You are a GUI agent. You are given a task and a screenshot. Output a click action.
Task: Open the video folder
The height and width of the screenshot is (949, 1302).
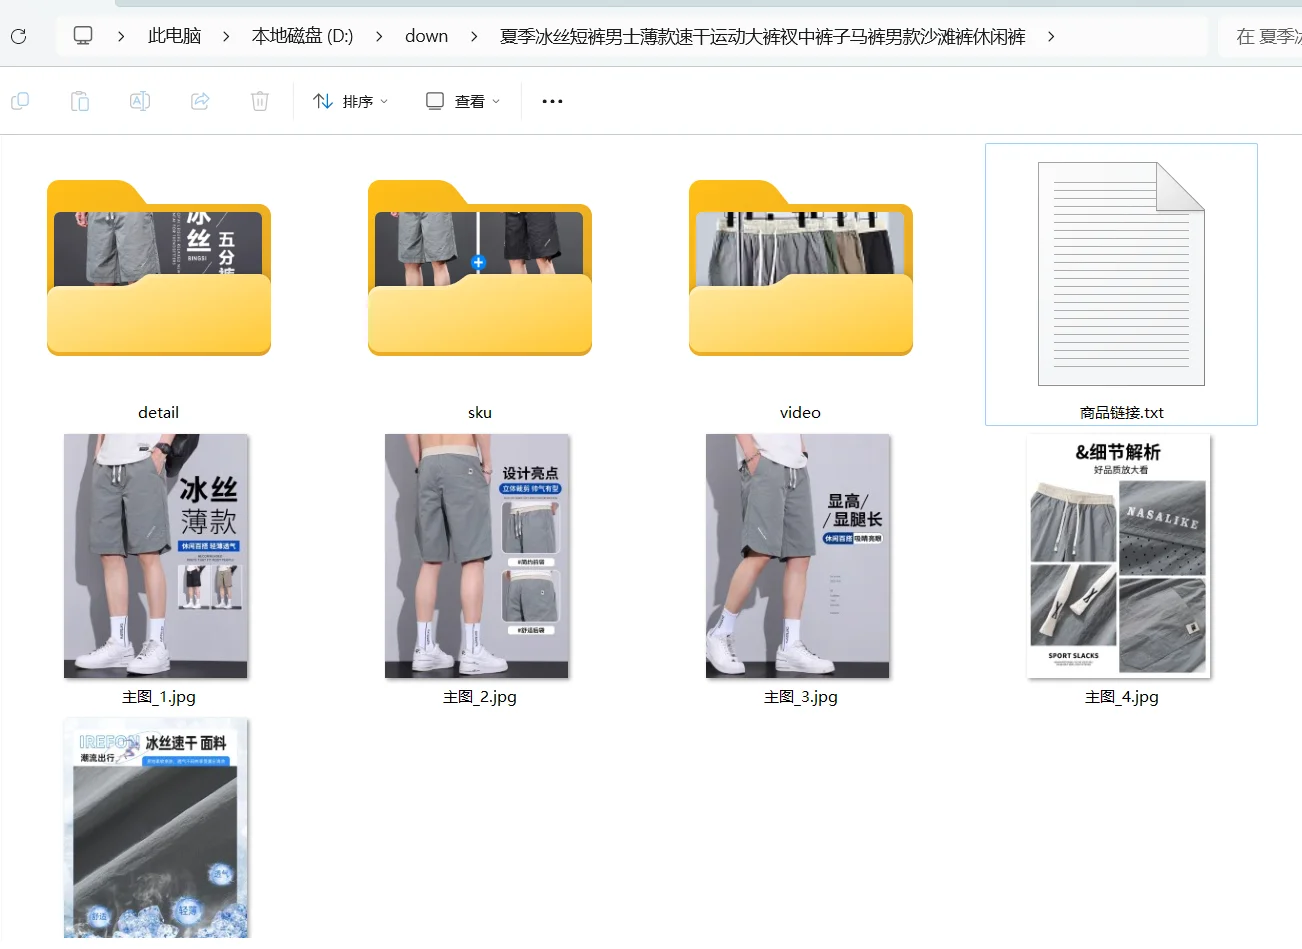coord(799,267)
